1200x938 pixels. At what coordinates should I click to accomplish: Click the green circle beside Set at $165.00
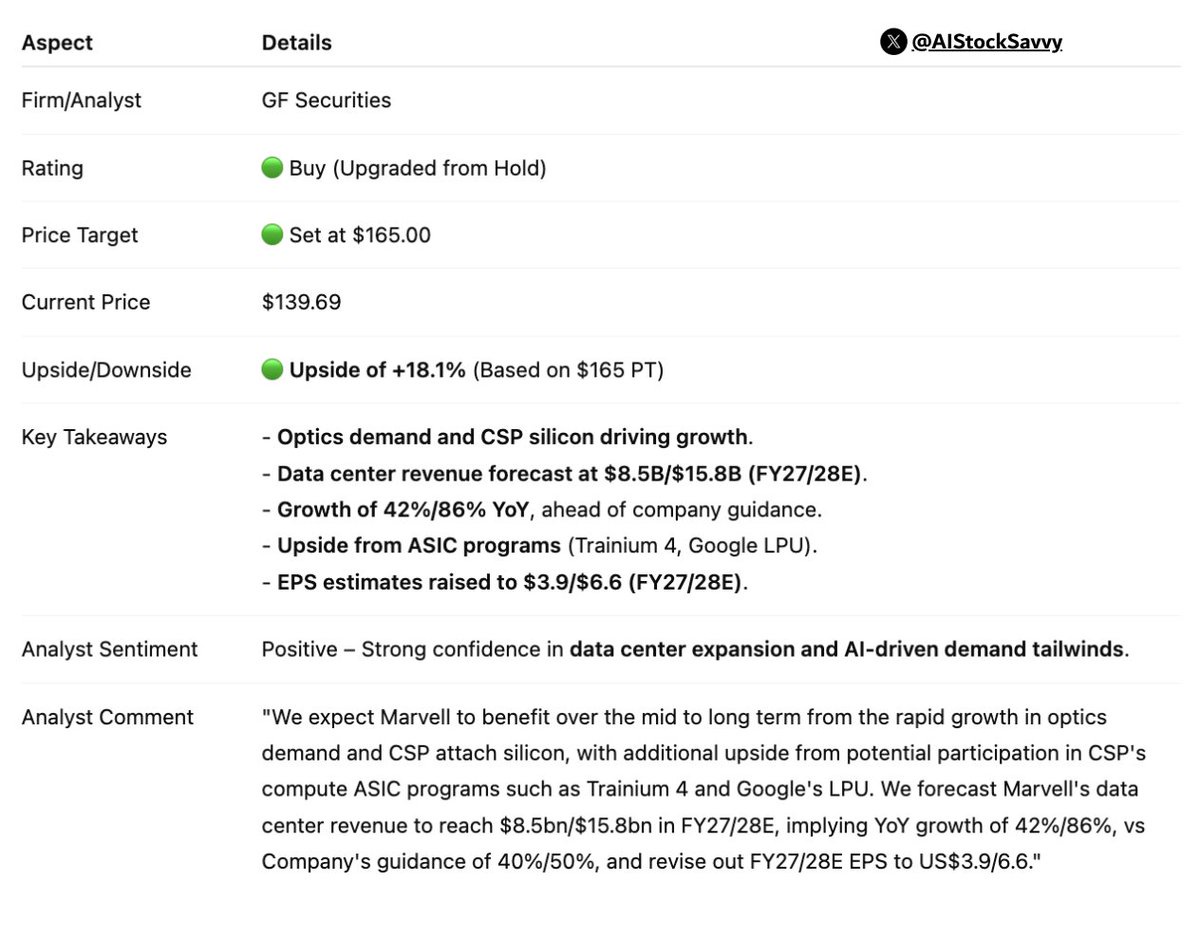pos(272,235)
